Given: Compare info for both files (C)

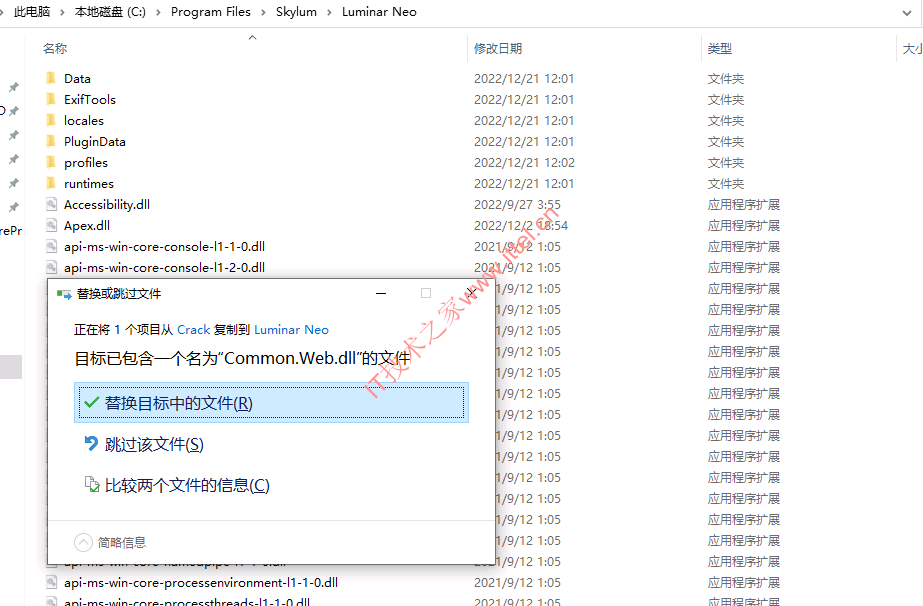Looking at the screenshot, I should coord(187,486).
